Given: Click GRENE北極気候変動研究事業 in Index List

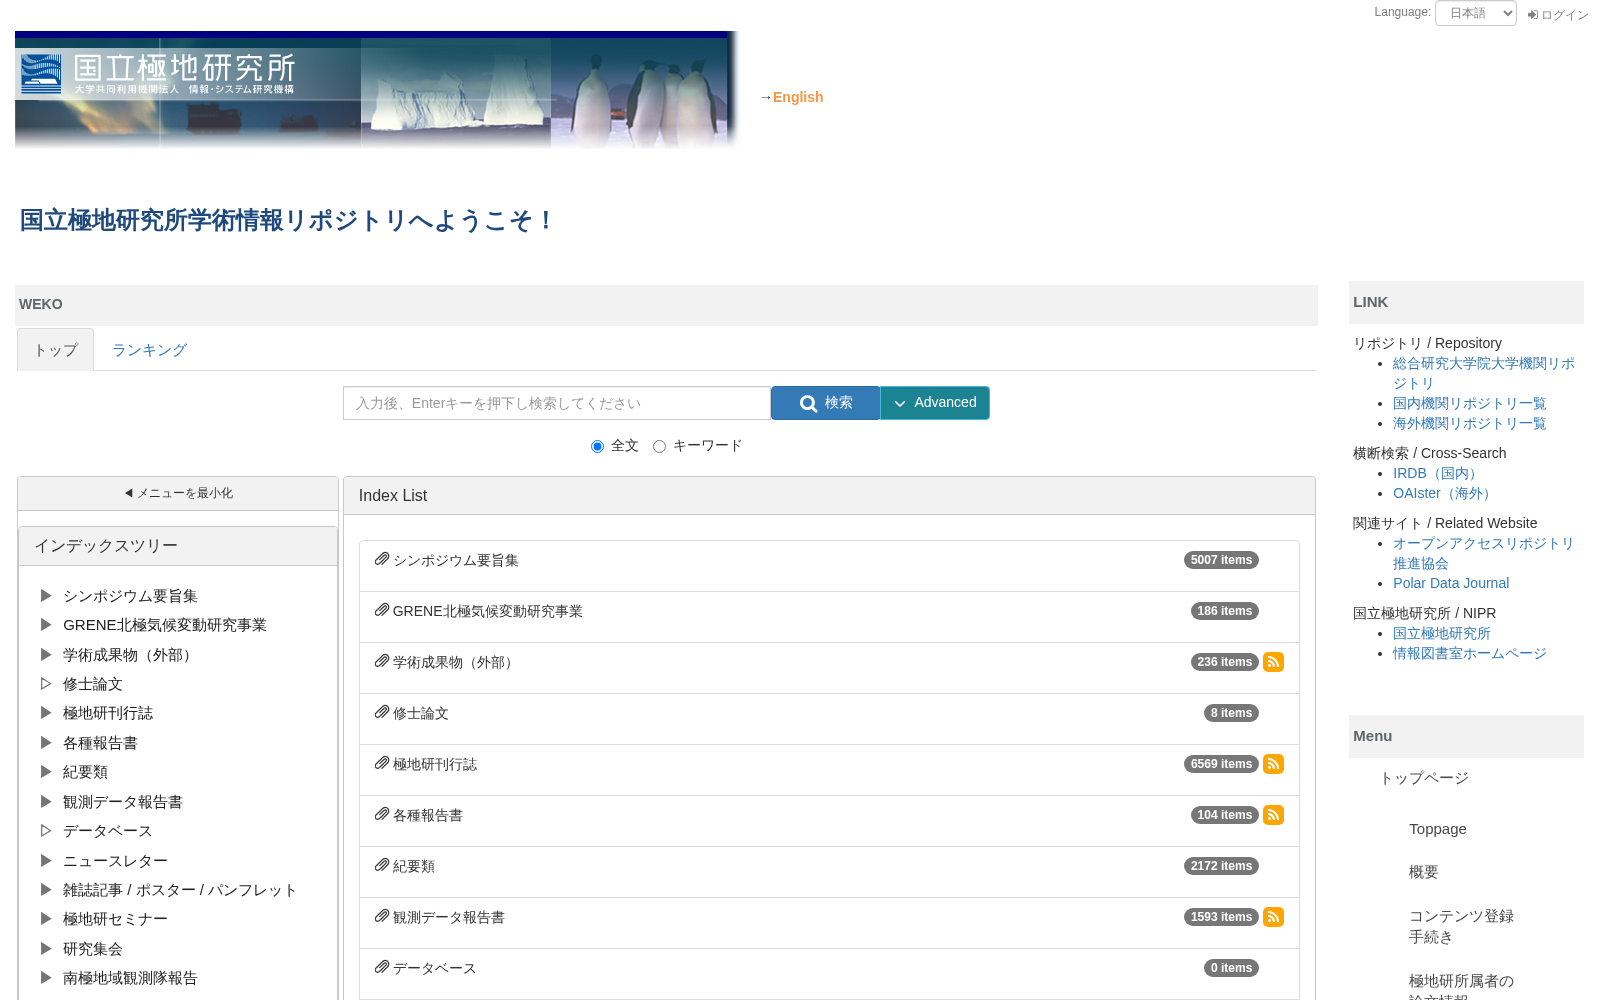Looking at the screenshot, I should click(x=488, y=611).
